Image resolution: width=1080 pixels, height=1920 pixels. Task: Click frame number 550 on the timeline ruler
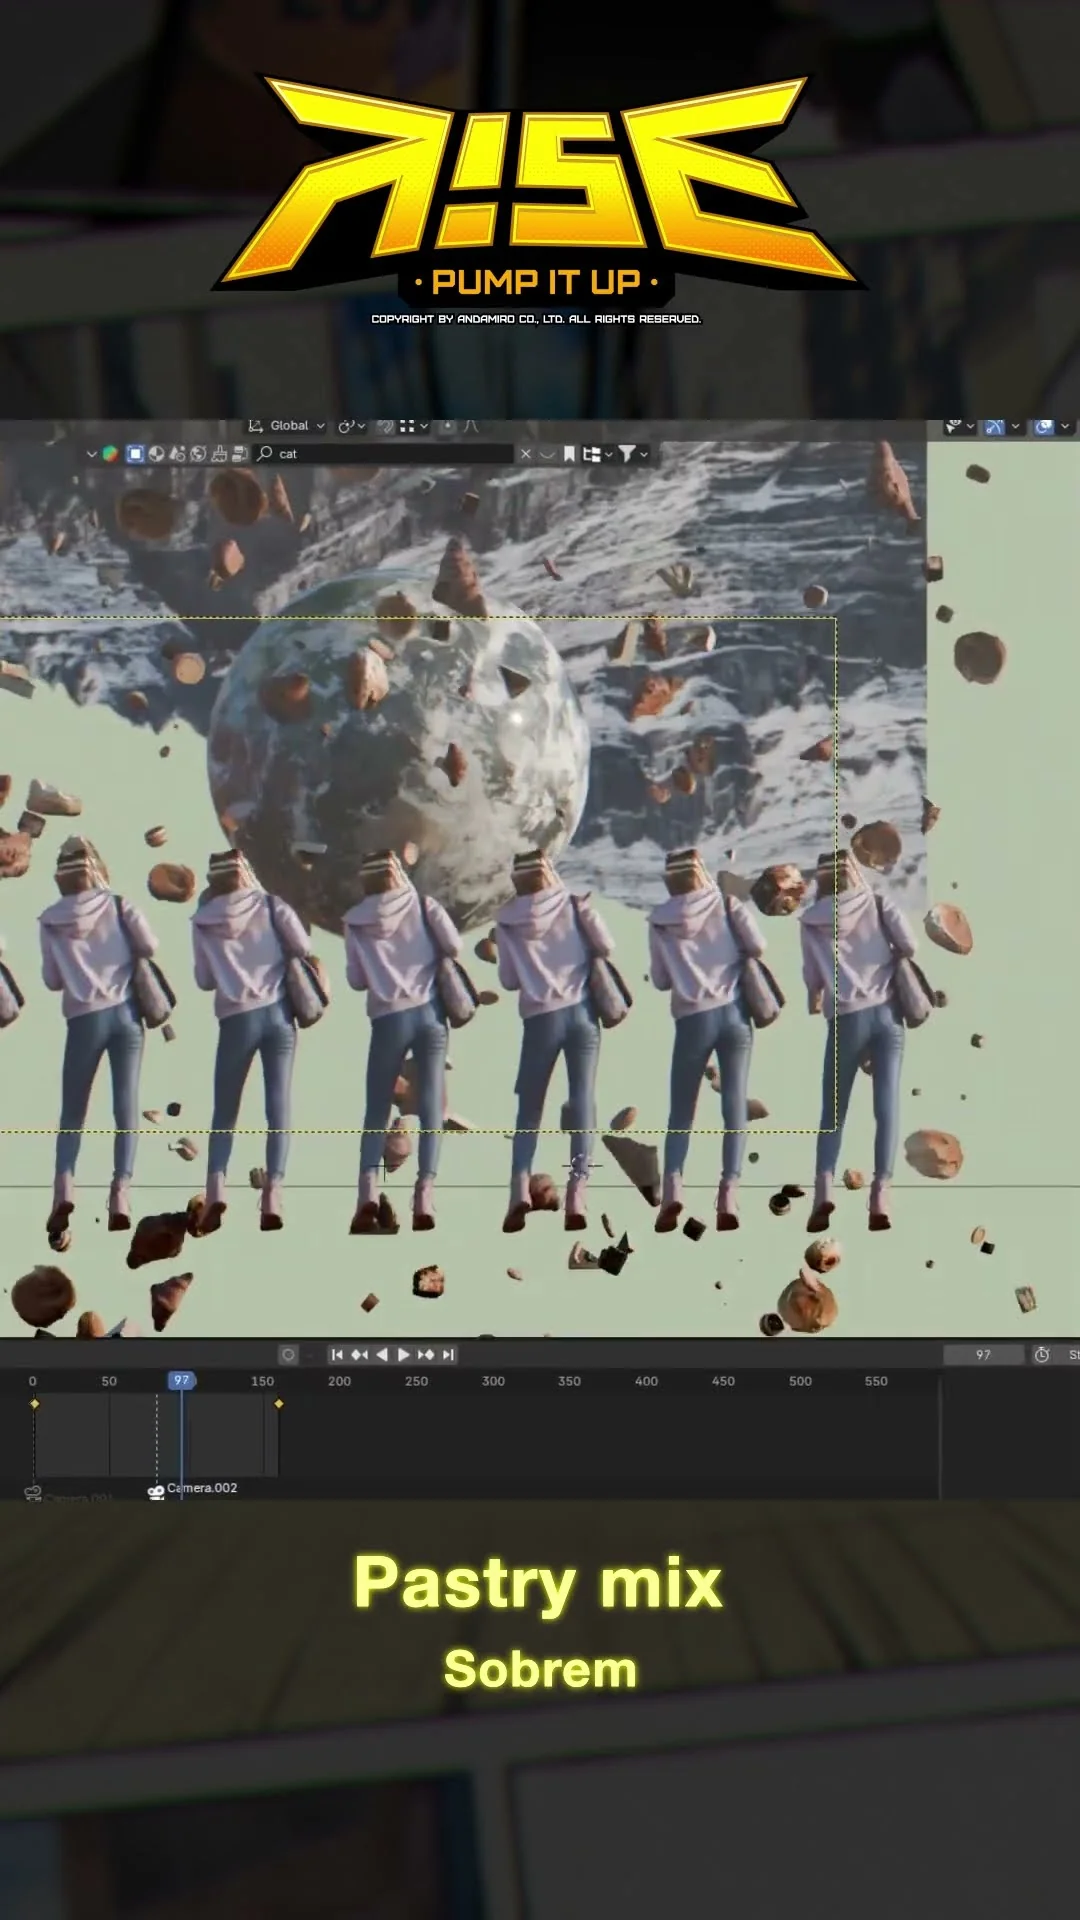876,1381
